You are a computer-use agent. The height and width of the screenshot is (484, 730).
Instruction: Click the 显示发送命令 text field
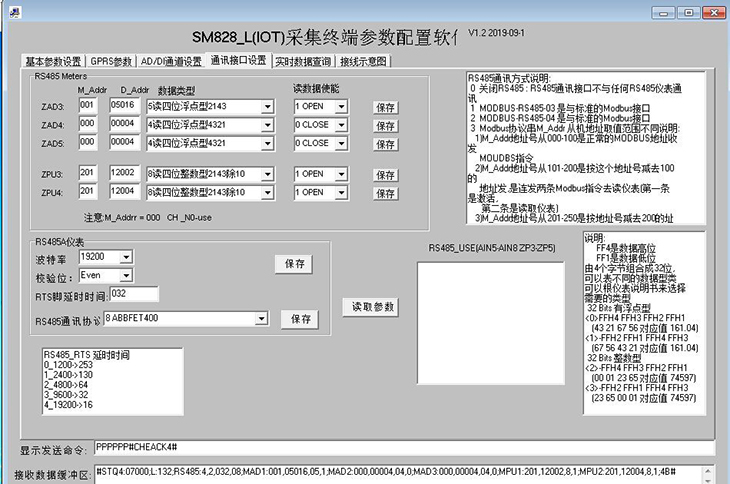400,446
